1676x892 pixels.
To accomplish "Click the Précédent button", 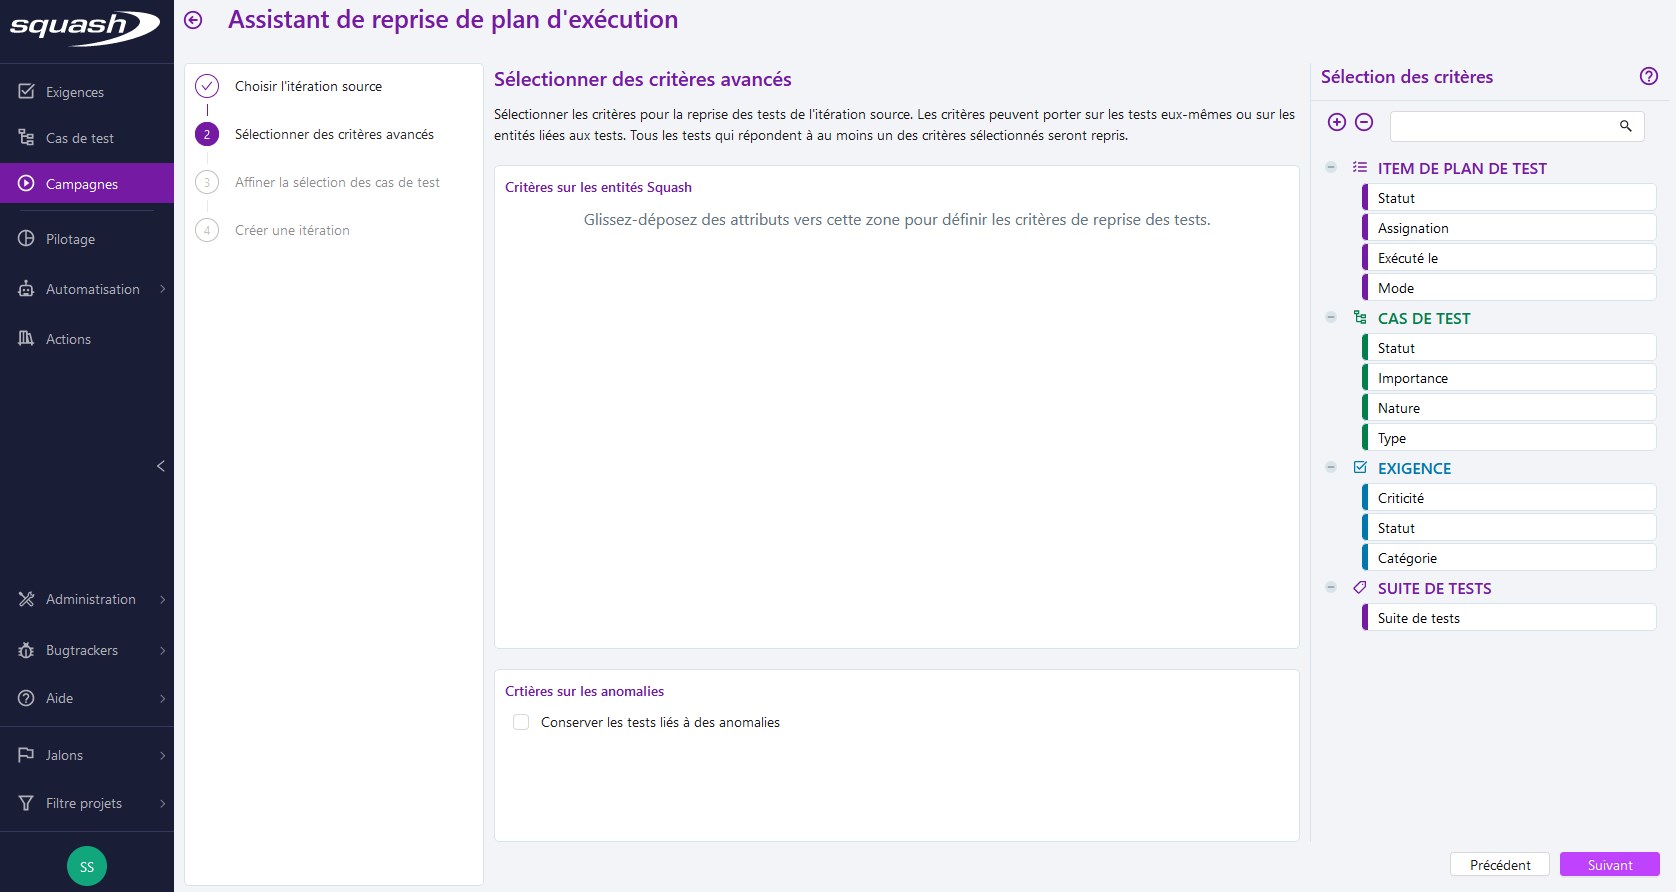I will tap(1499, 865).
